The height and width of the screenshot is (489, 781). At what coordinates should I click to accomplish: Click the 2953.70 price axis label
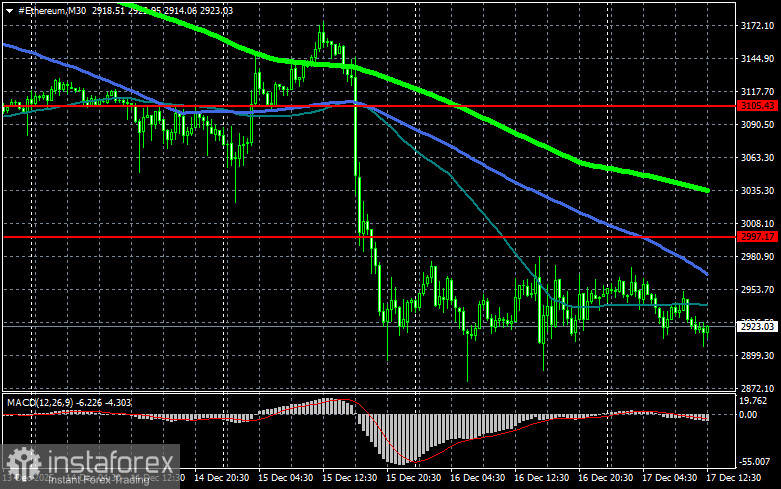[x=757, y=289]
